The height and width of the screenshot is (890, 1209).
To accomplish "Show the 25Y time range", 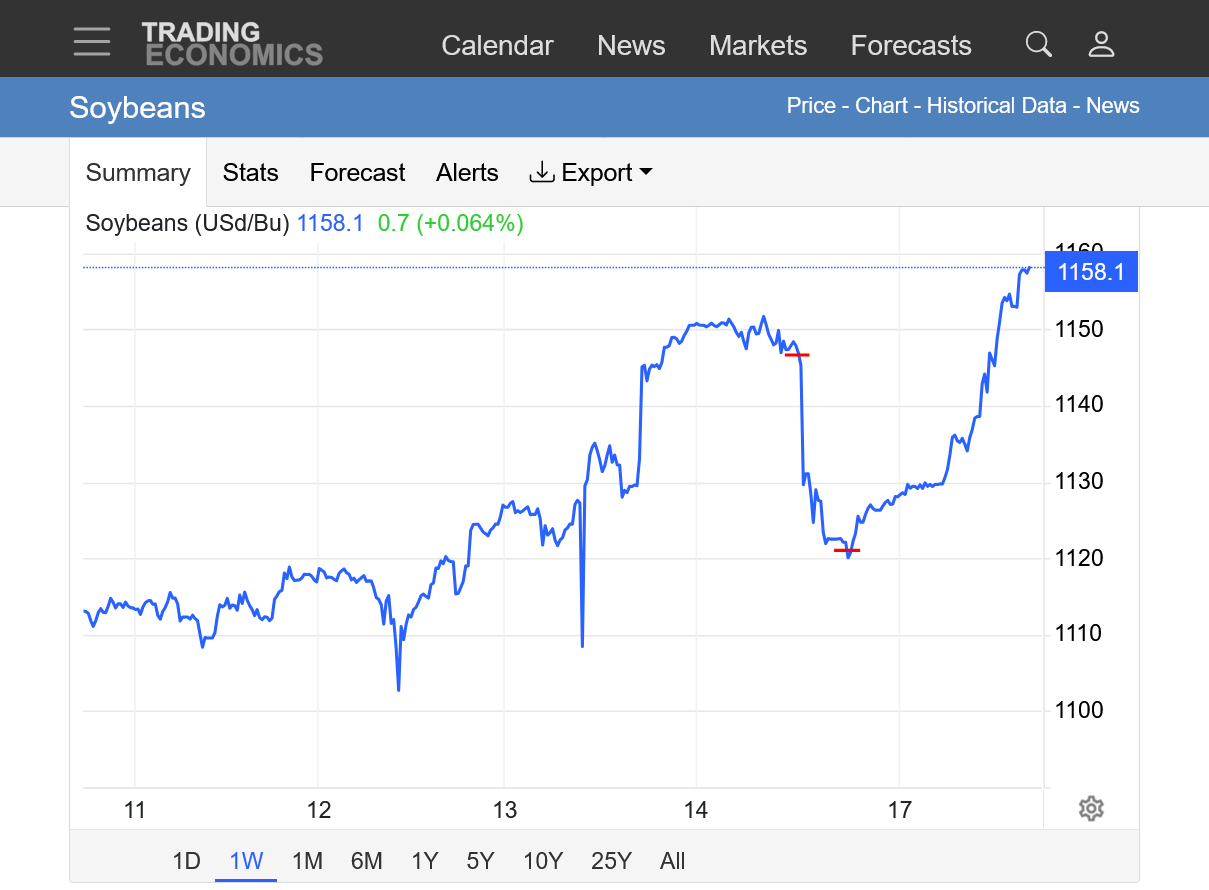I will point(611,861).
